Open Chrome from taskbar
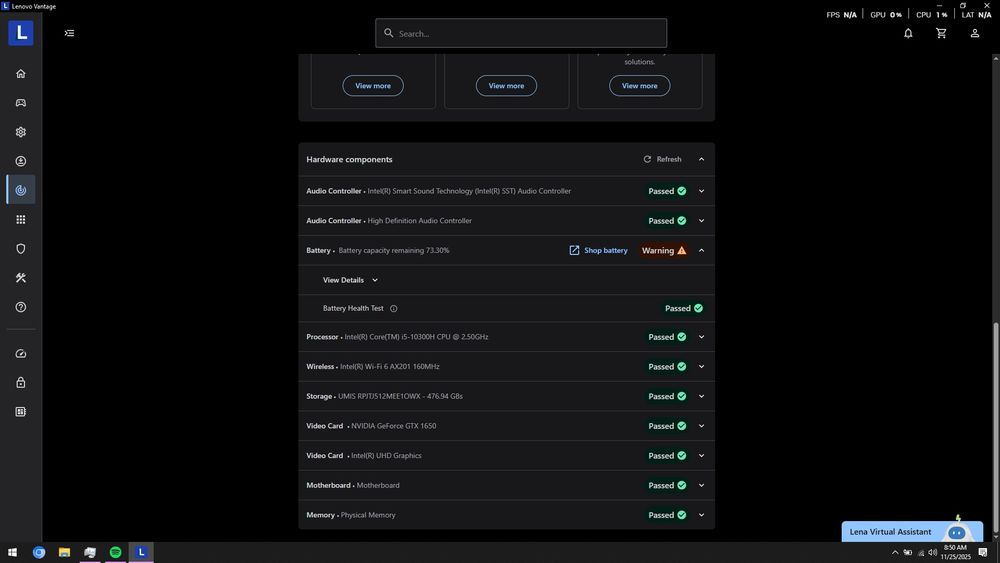This screenshot has width=1000, height=563. (39, 552)
